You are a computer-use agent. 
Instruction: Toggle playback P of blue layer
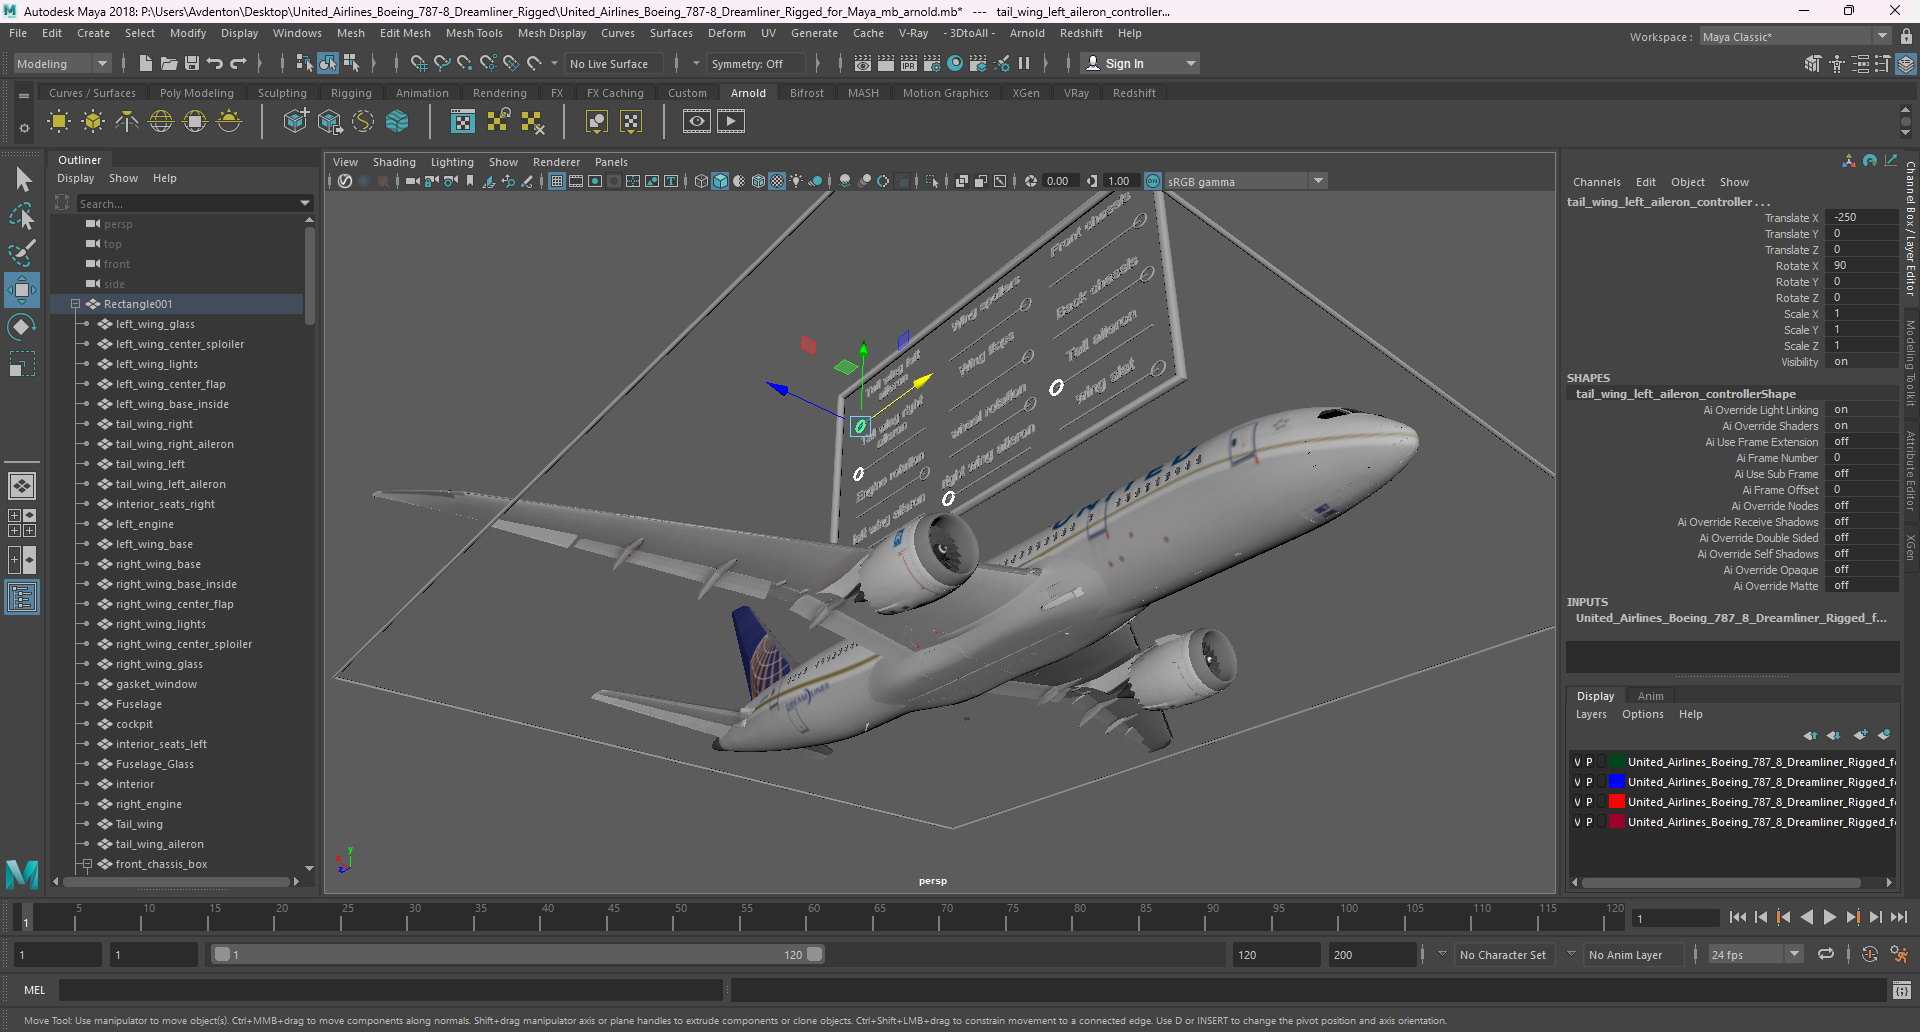coord(1589,782)
